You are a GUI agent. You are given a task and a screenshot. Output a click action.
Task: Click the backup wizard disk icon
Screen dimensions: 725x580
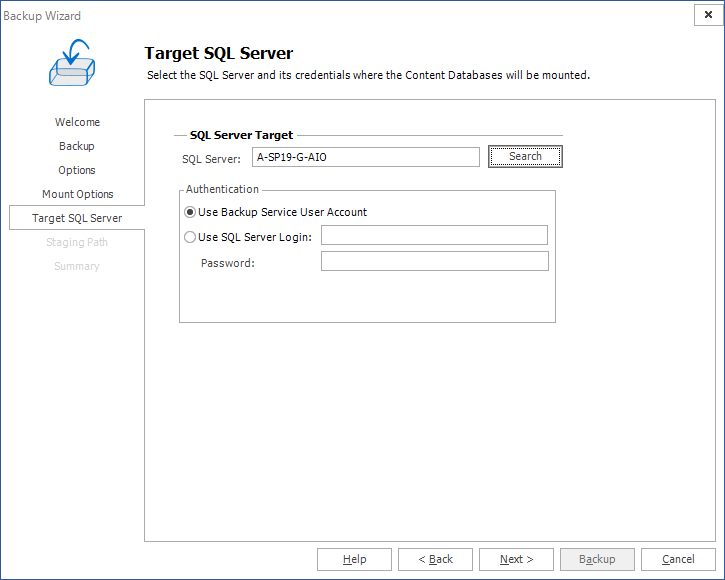(71, 62)
